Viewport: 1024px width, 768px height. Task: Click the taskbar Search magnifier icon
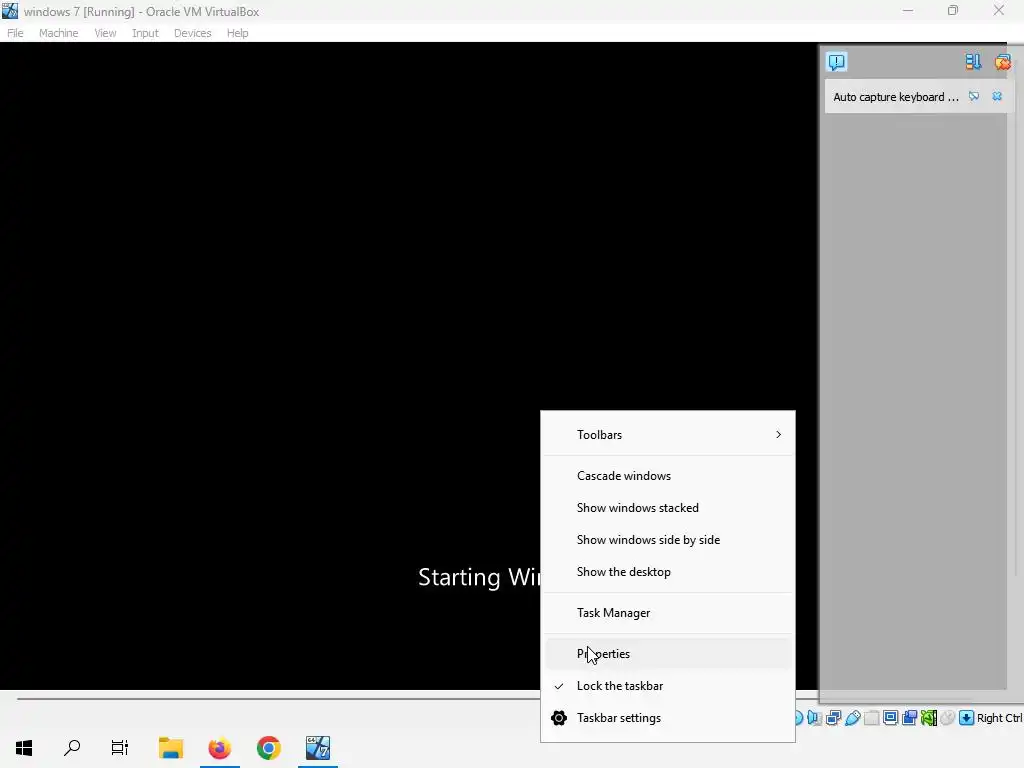coord(72,748)
